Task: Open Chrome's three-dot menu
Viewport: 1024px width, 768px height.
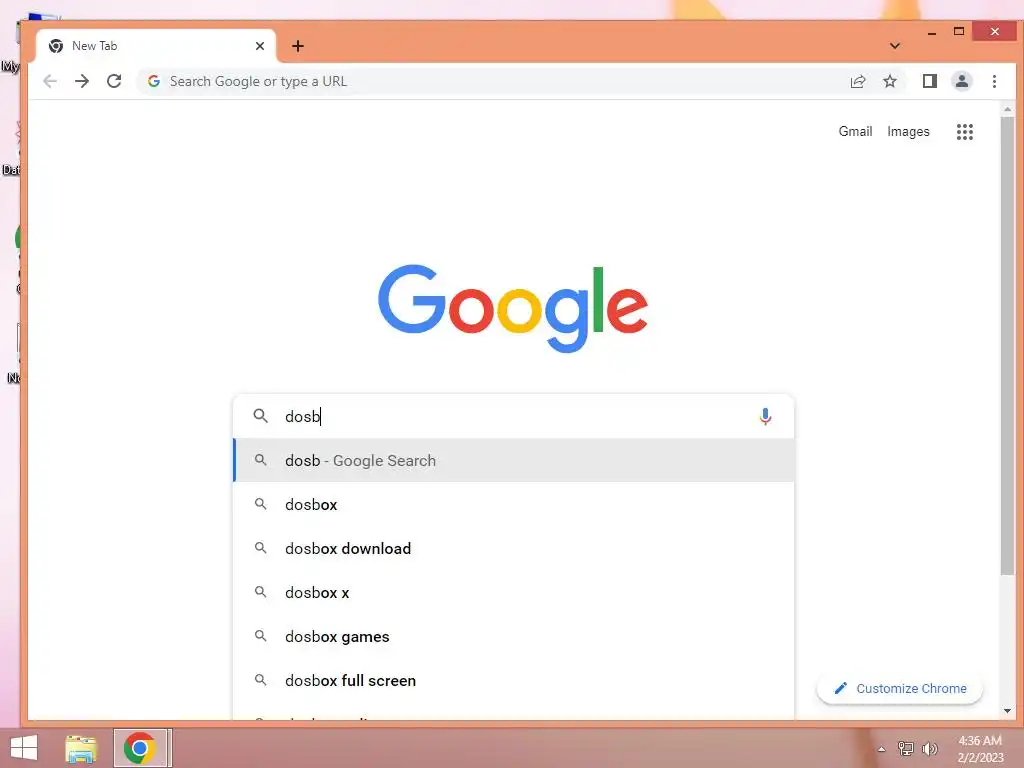Action: tap(994, 82)
